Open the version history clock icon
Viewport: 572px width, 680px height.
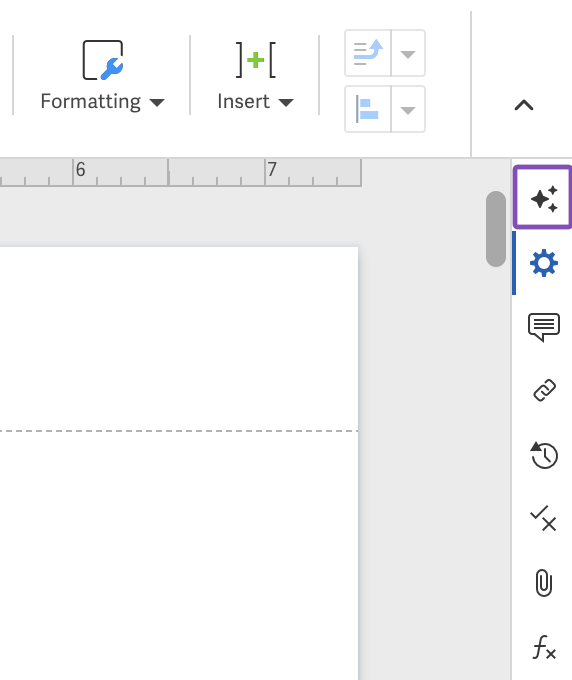click(x=544, y=455)
